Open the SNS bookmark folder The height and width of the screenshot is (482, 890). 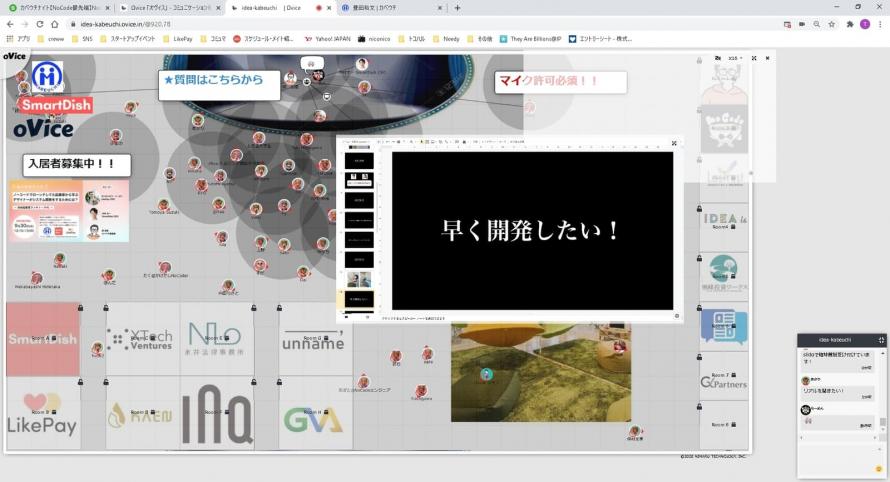pos(82,39)
